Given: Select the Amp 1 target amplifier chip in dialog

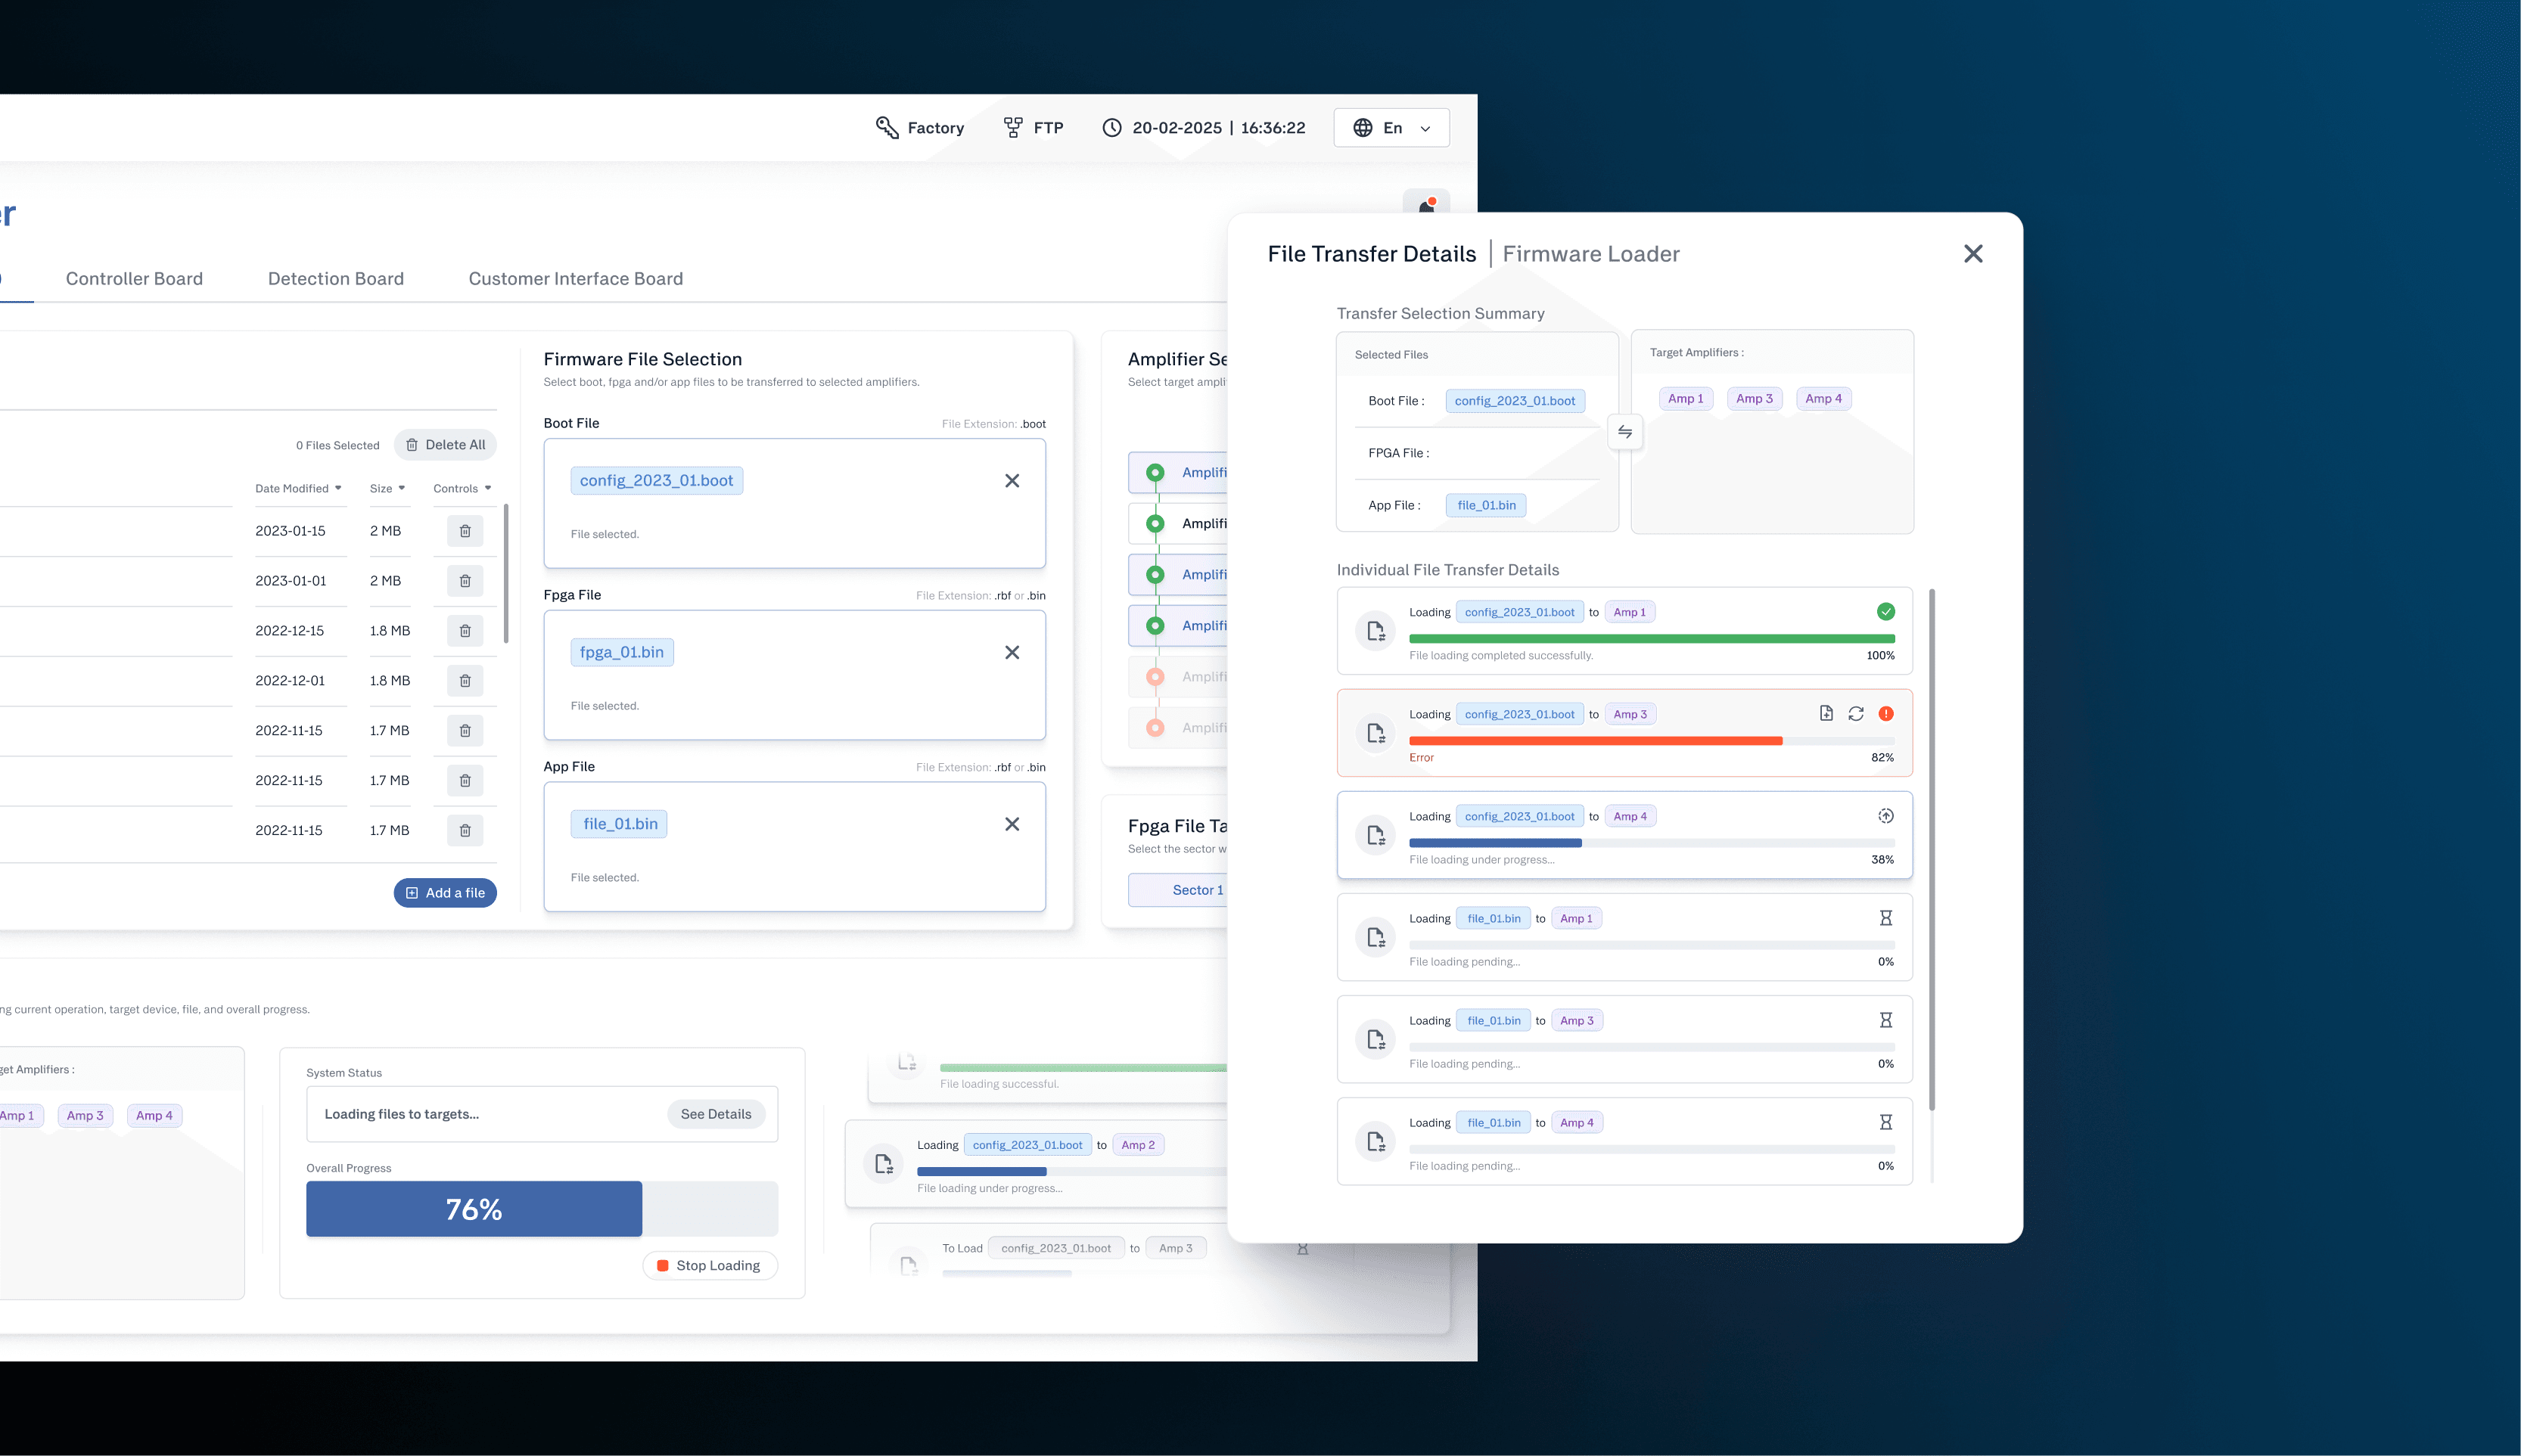Looking at the screenshot, I should click(1686, 399).
